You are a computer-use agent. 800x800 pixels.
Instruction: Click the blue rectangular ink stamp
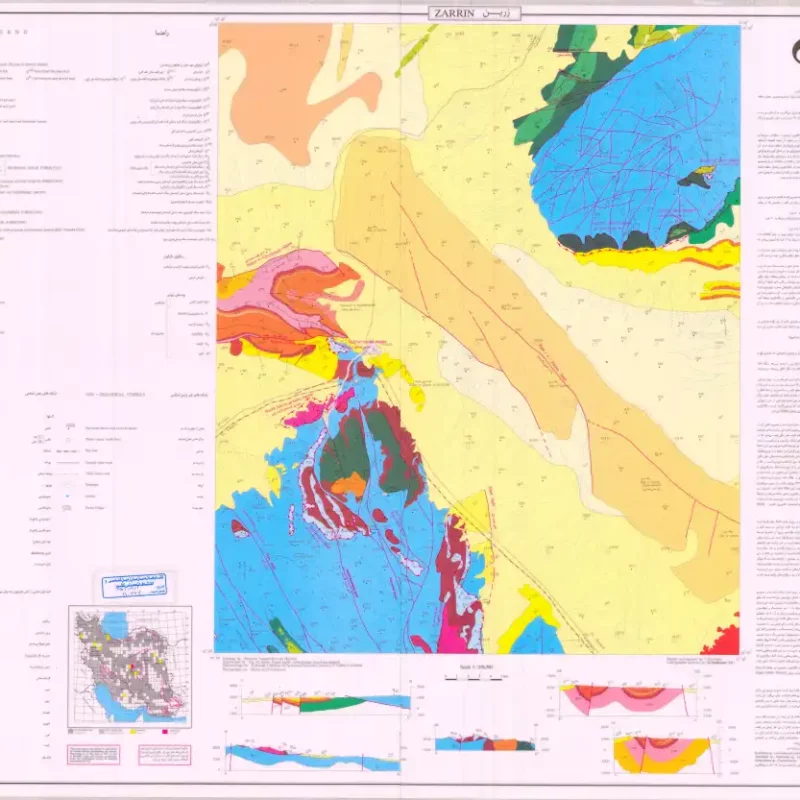tap(134, 585)
